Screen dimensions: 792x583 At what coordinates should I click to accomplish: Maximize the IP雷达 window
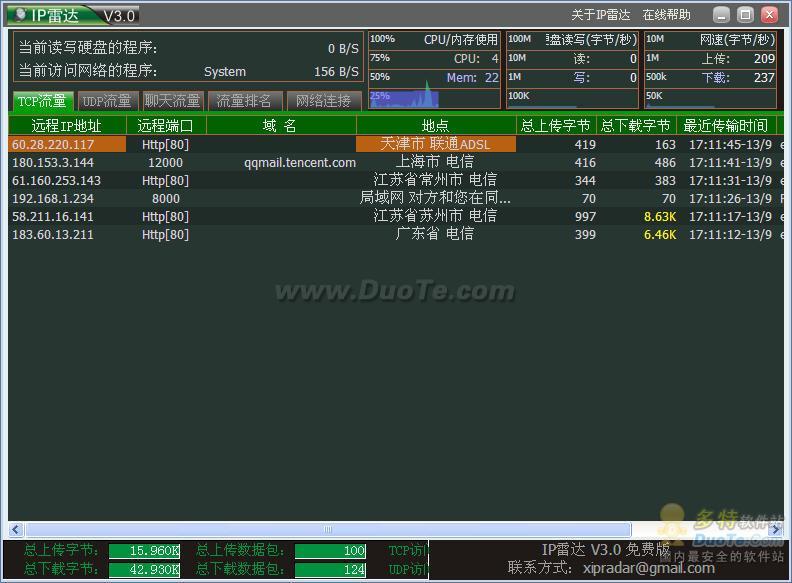coord(745,15)
